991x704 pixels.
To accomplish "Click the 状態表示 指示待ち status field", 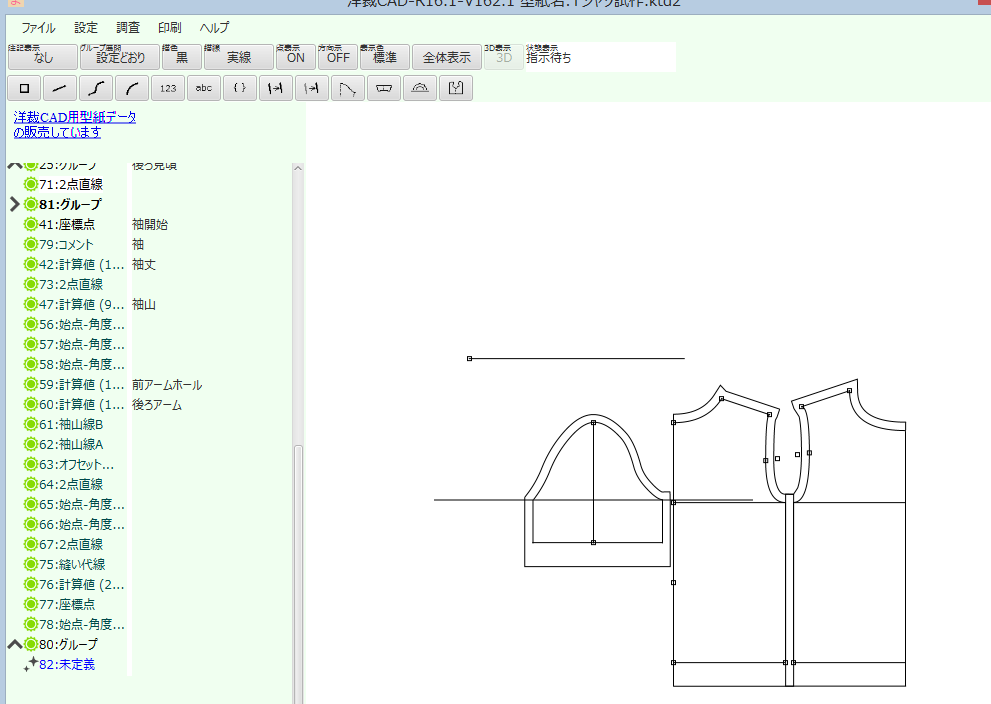I will 600,57.
